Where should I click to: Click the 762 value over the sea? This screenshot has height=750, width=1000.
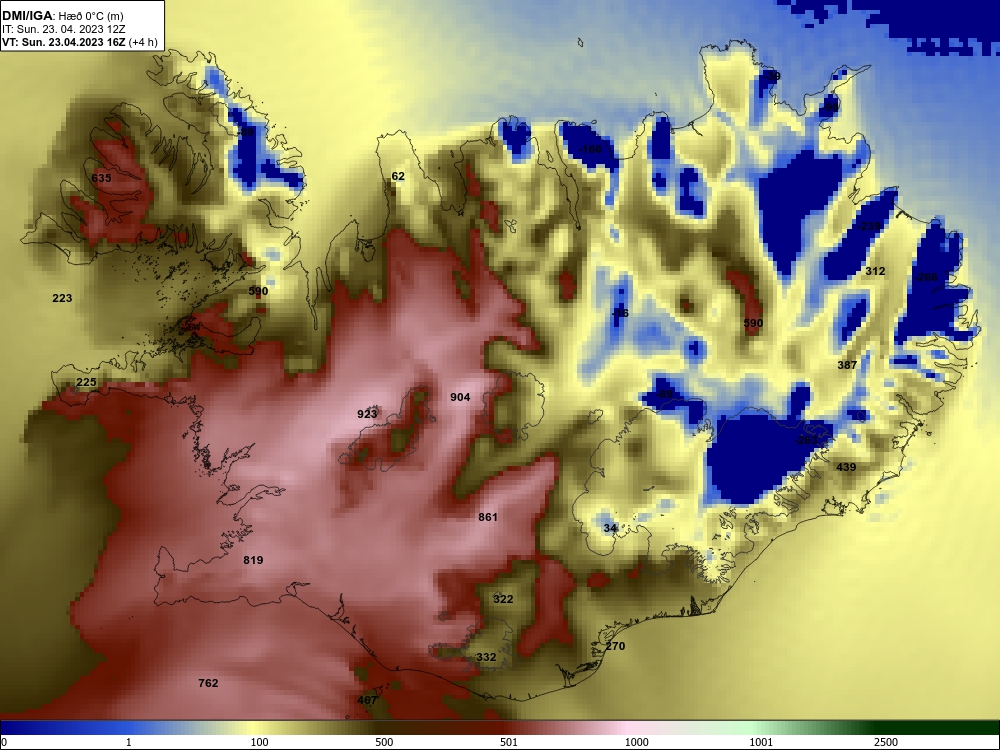(x=209, y=683)
